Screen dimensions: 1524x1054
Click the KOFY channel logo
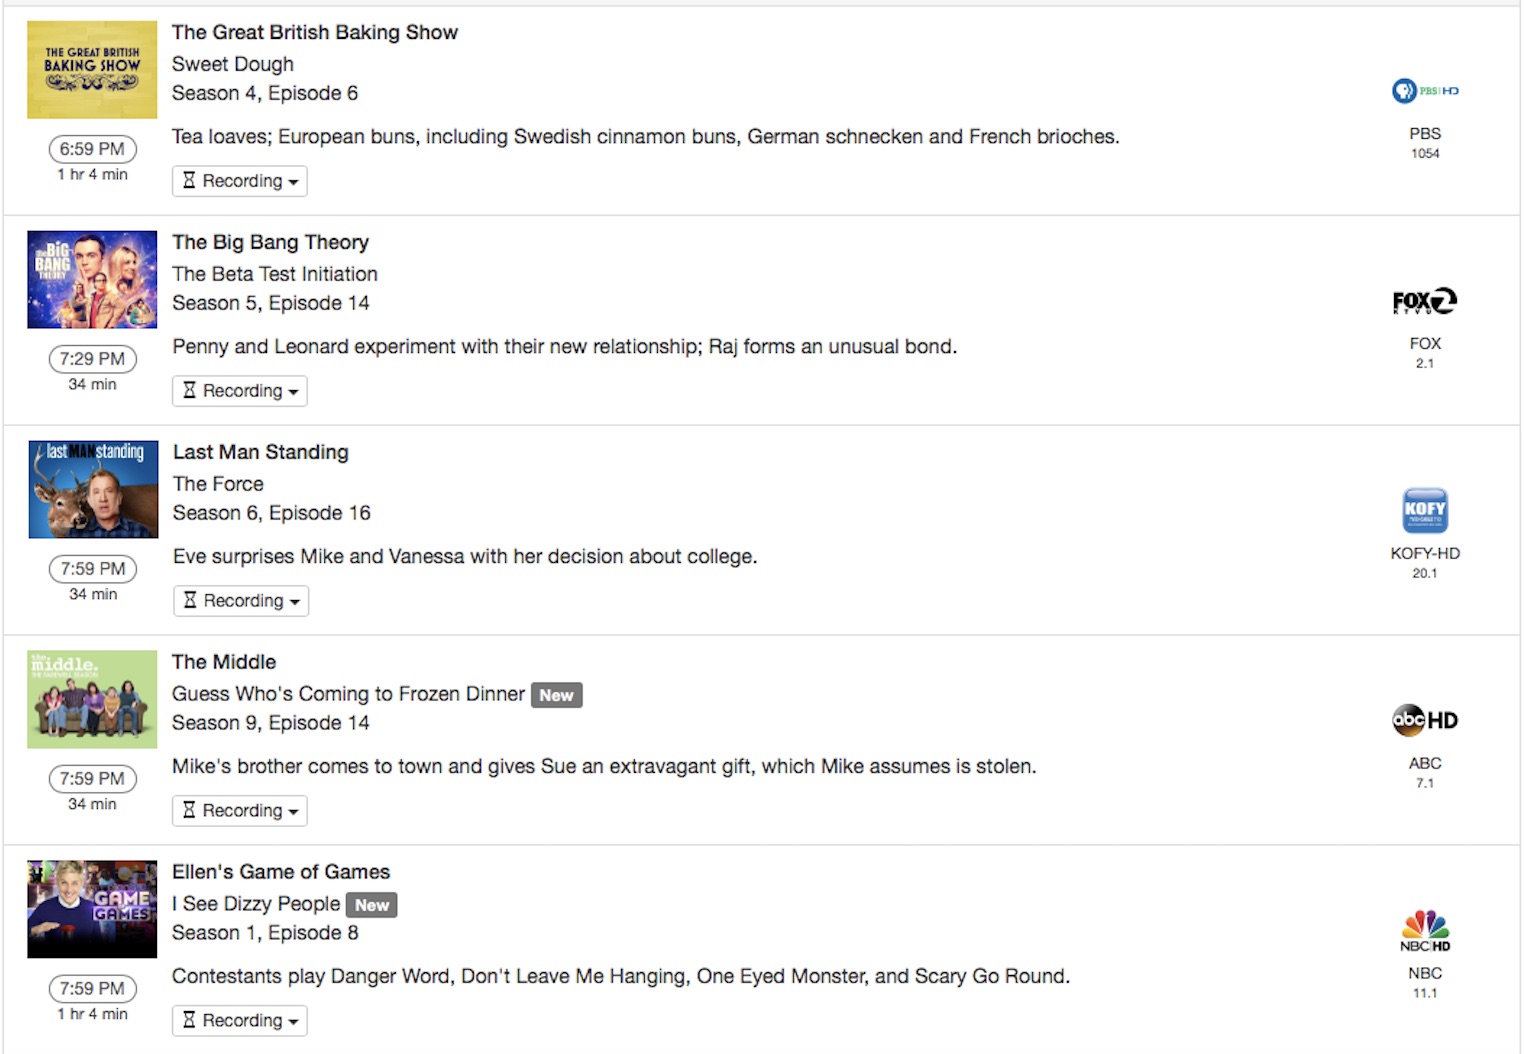(x=1424, y=511)
